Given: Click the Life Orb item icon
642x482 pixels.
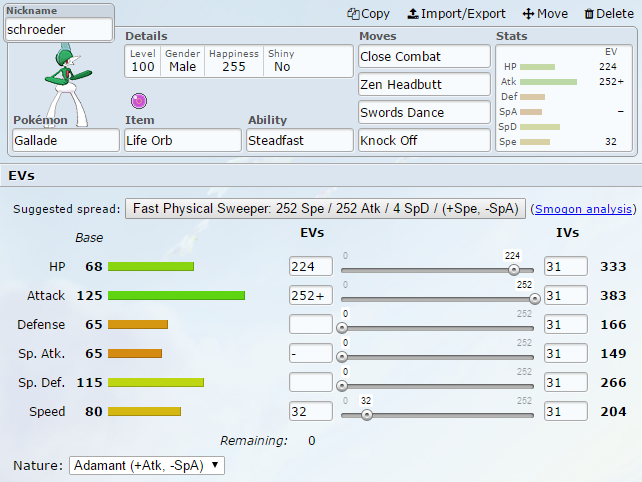Looking at the screenshot, I should [x=139, y=100].
